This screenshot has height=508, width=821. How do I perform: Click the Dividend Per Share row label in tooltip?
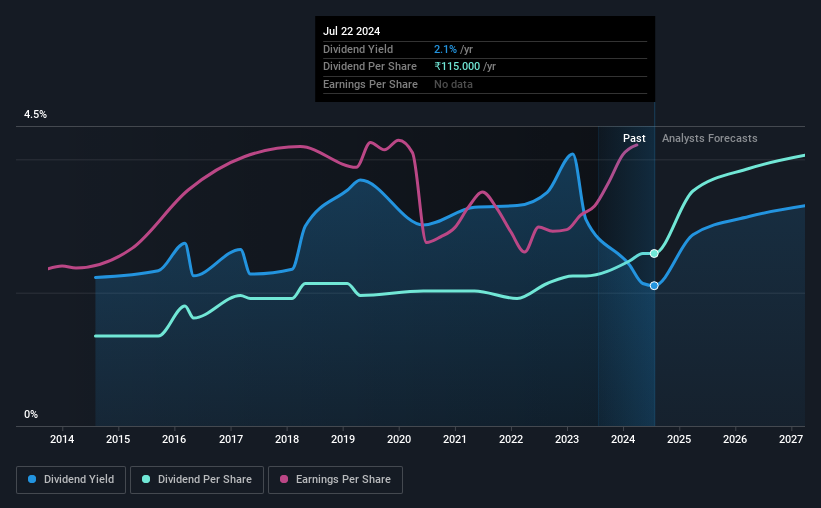370,67
